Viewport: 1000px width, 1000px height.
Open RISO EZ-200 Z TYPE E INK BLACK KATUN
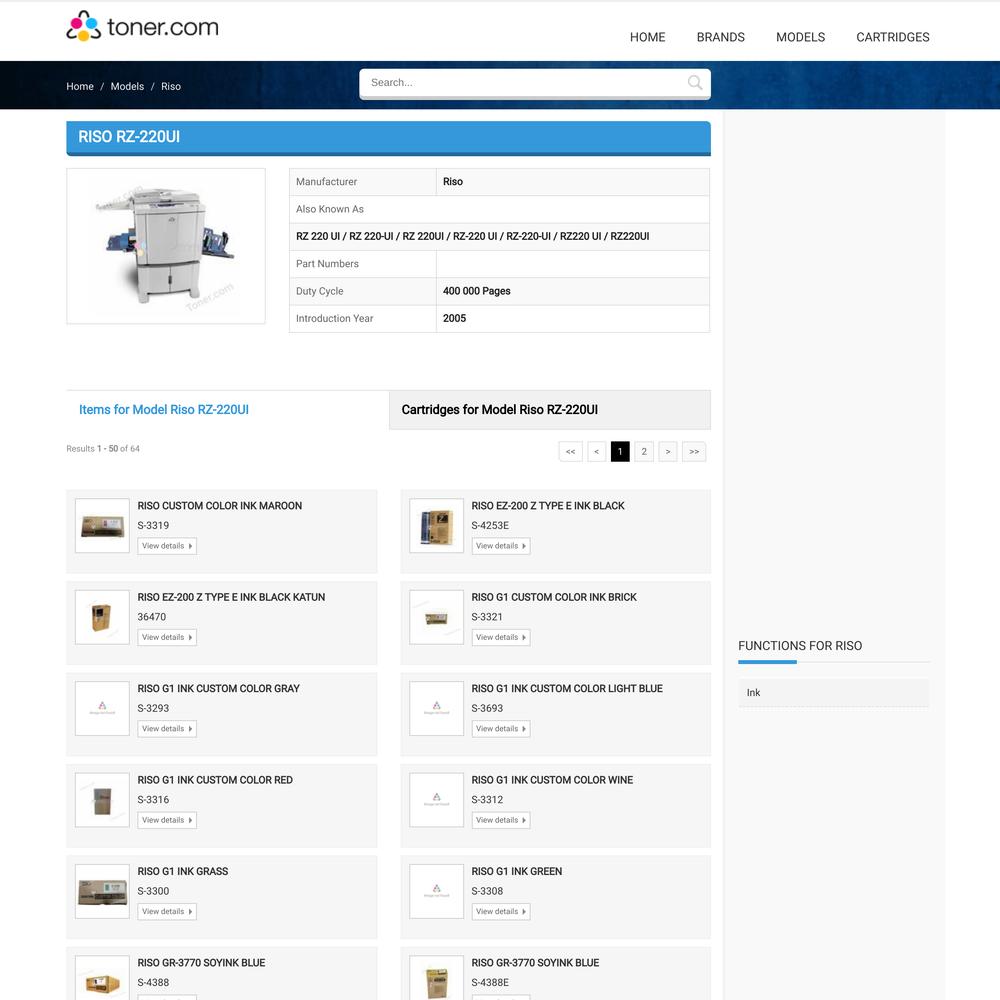(x=232, y=597)
